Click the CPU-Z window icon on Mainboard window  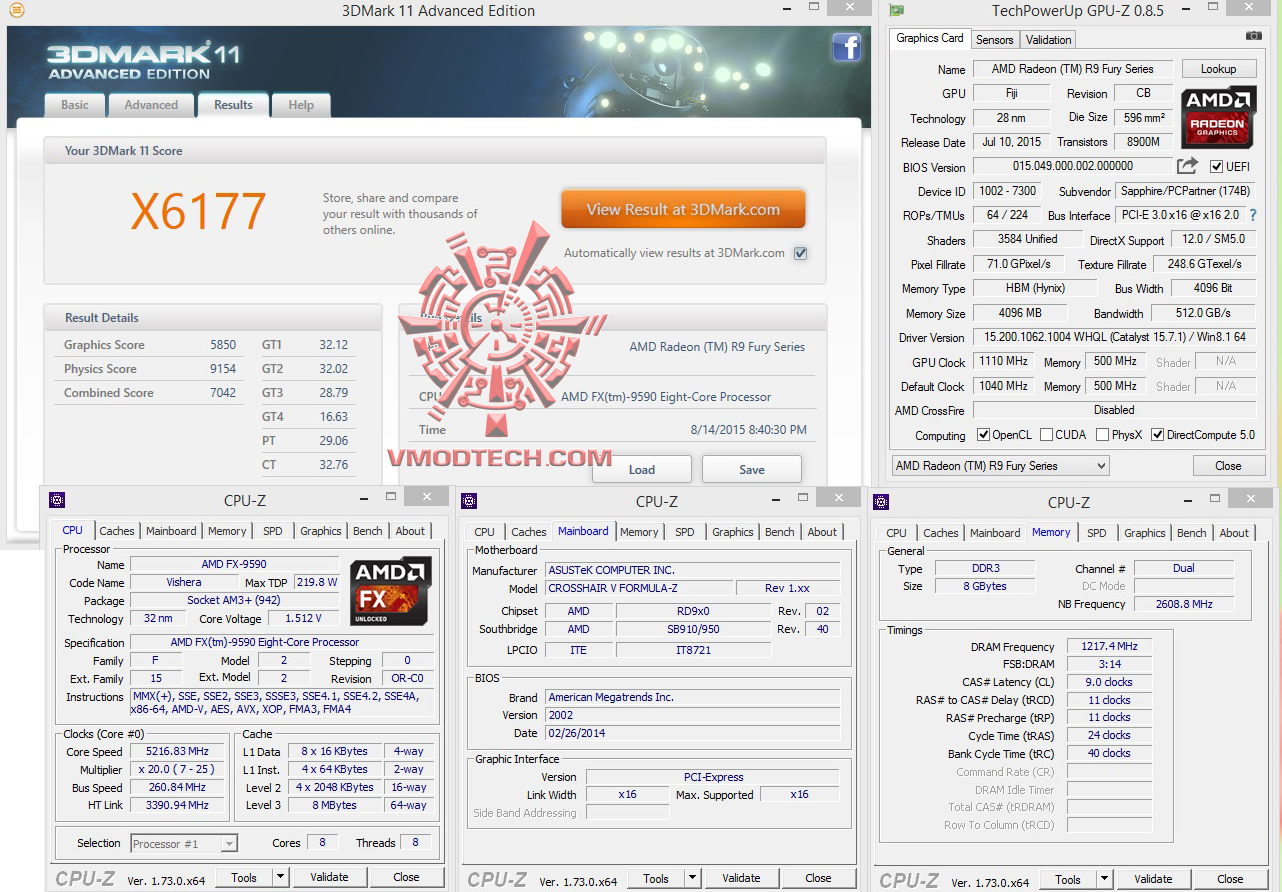pos(471,498)
